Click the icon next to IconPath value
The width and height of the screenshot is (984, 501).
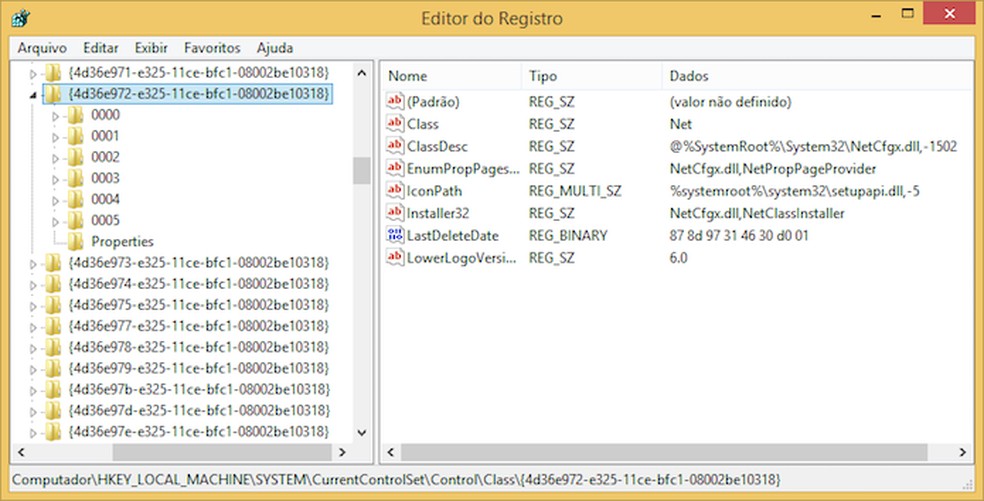click(395, 190)
